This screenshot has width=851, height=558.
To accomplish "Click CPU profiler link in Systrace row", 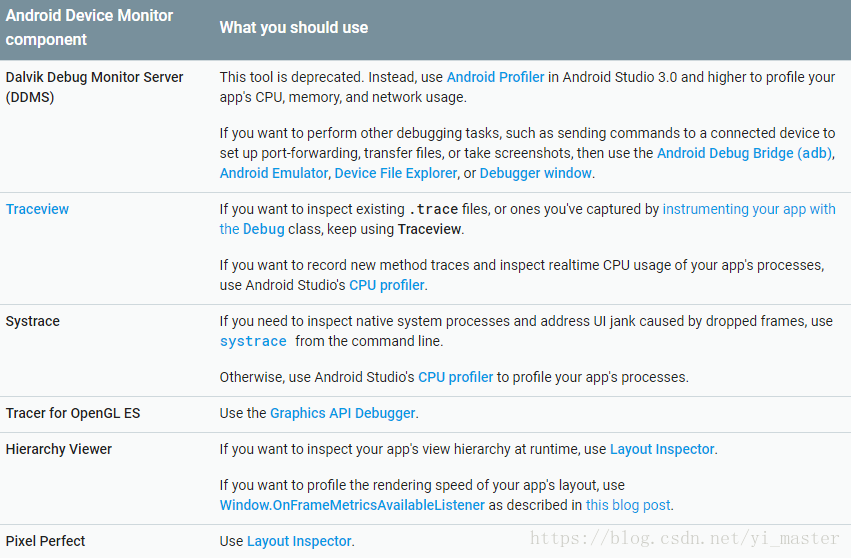I will click(x=455, y=377).
